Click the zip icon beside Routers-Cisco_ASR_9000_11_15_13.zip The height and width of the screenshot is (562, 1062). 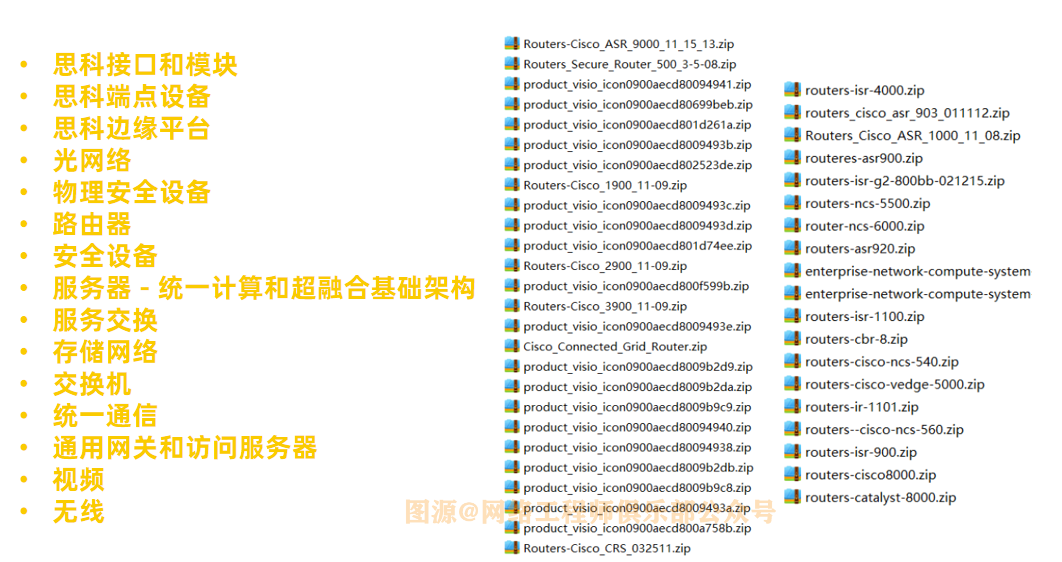point(512,43)
